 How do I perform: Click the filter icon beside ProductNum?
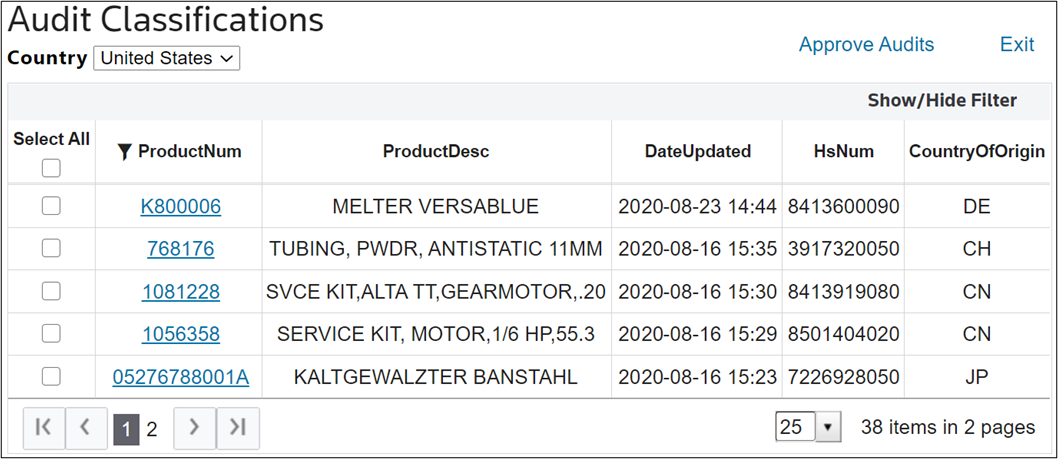(123, 152)
